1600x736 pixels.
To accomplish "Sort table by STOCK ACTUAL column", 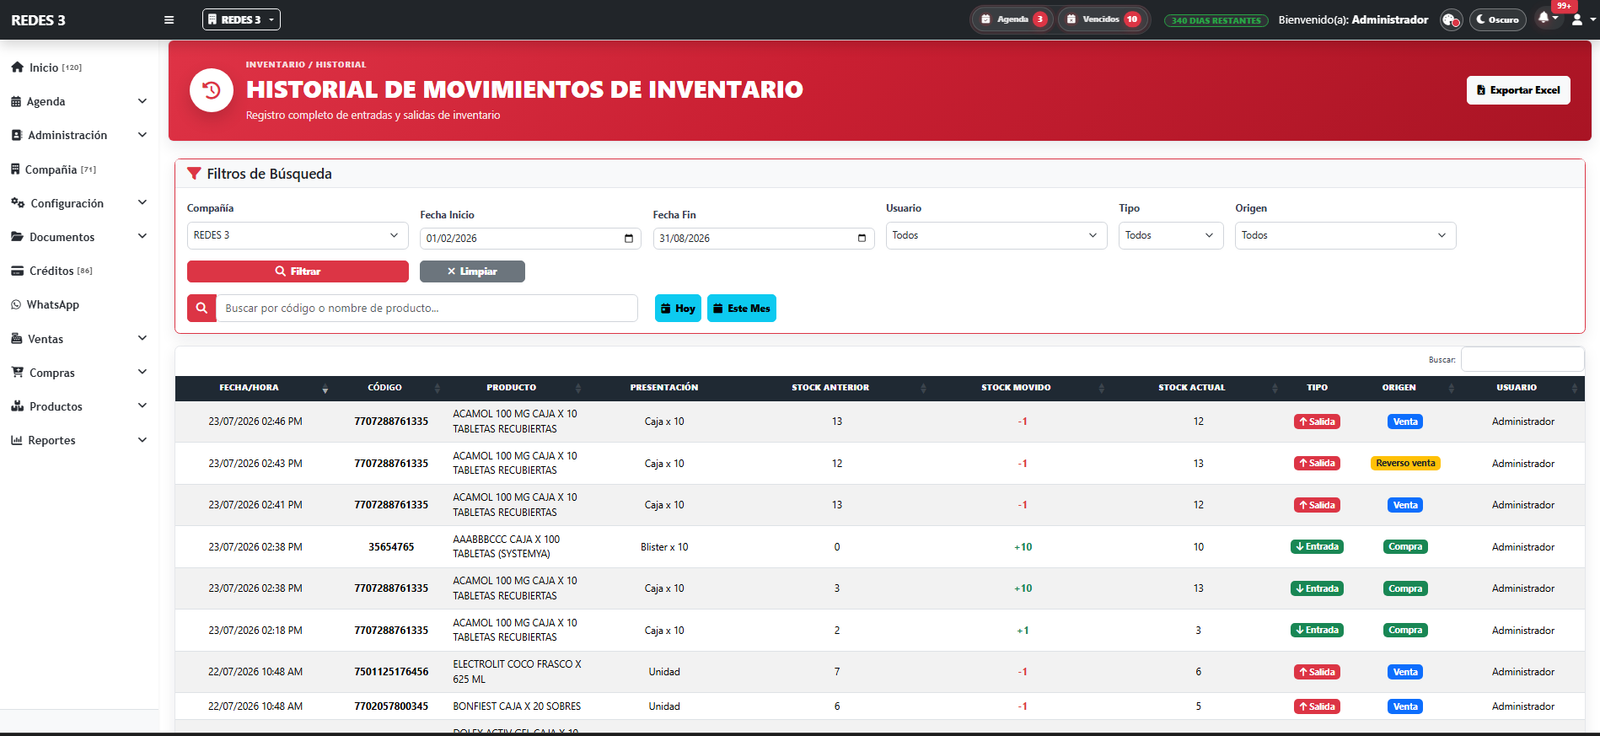I will 1197,388.
